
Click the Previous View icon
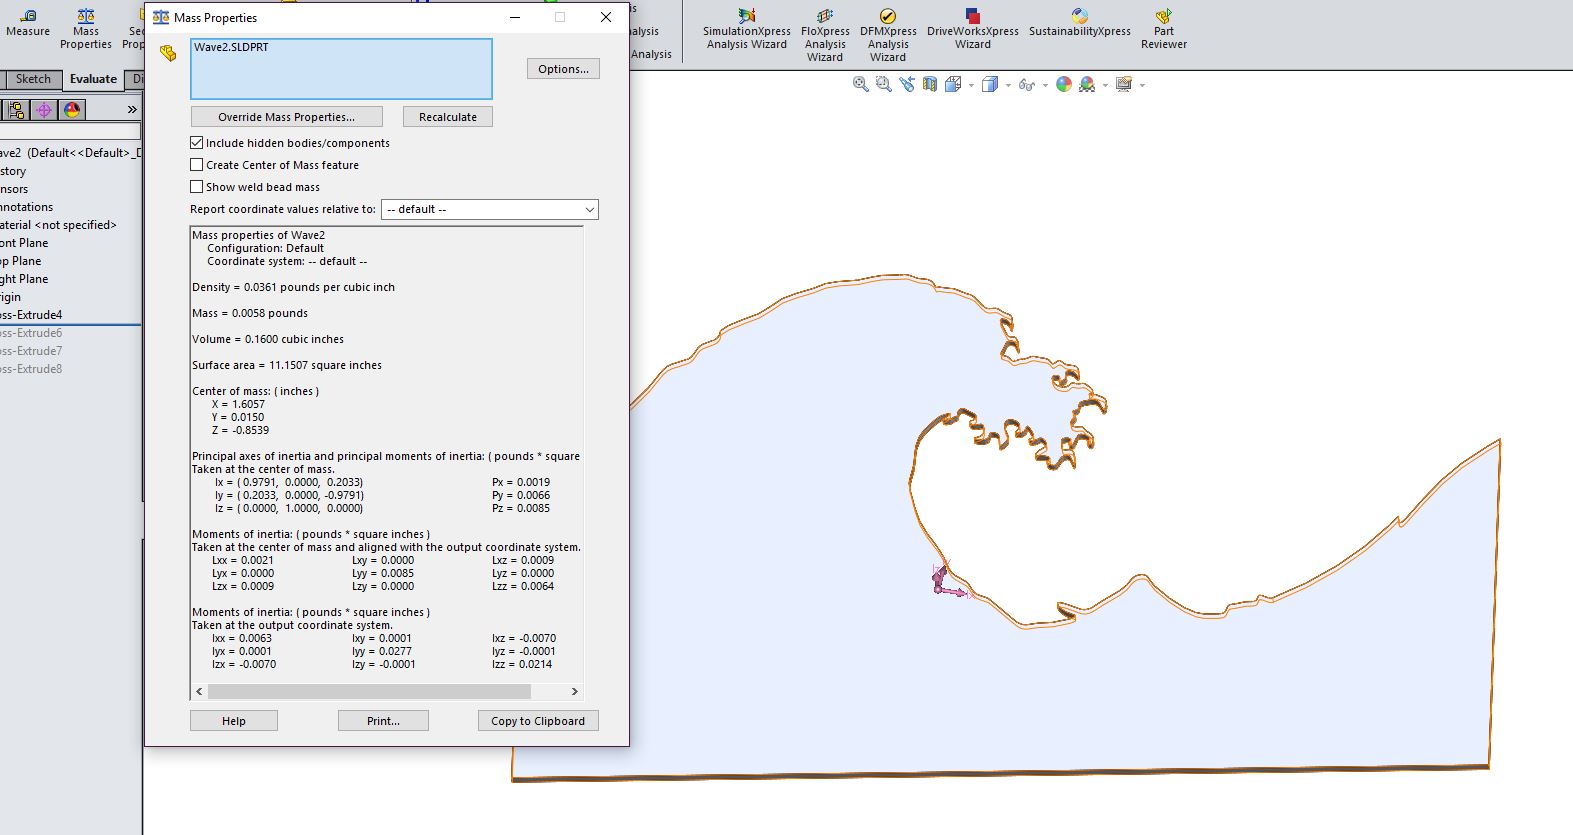pos(907,85)
